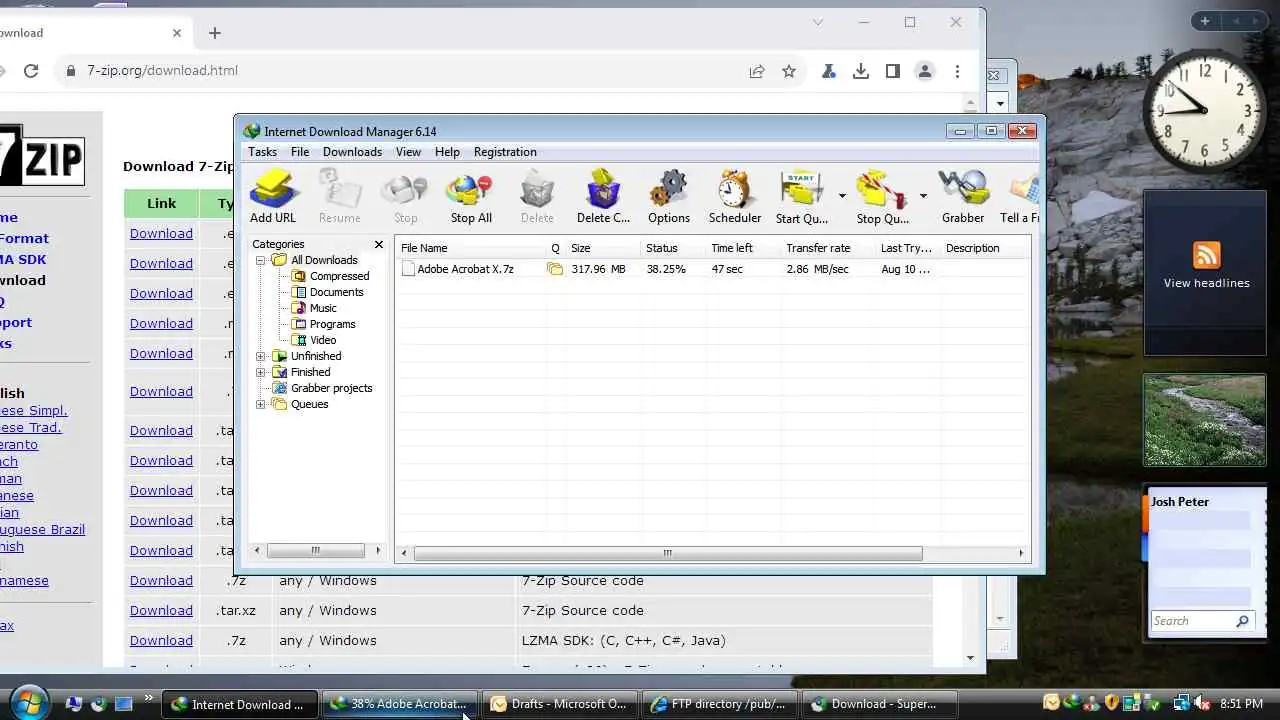Sort by Description column header
This screenshot has width=1280, height=720.
point(985,248)
